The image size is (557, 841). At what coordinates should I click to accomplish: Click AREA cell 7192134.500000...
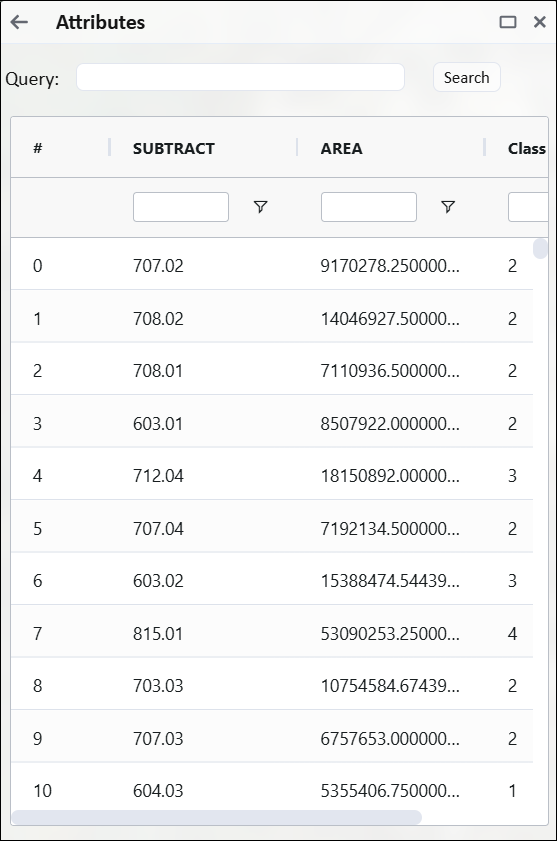click(x=390, y=529)
